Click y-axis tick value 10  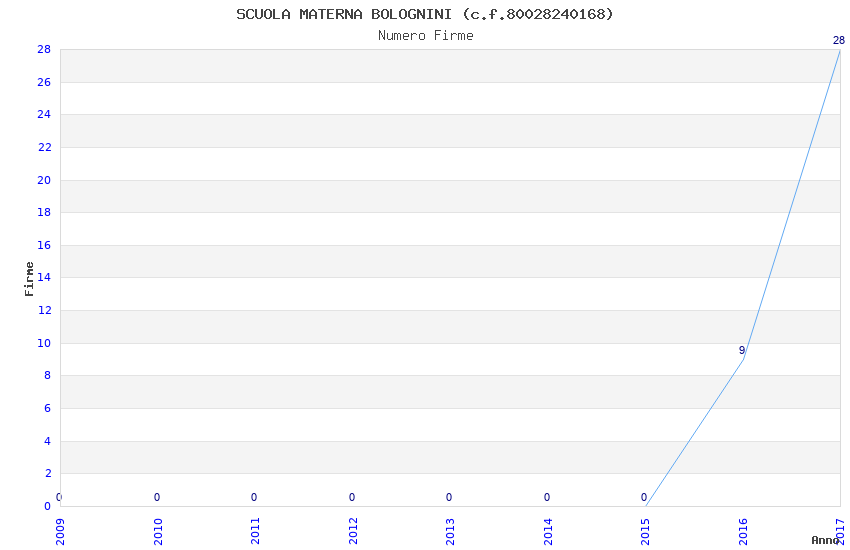[44, 344]
